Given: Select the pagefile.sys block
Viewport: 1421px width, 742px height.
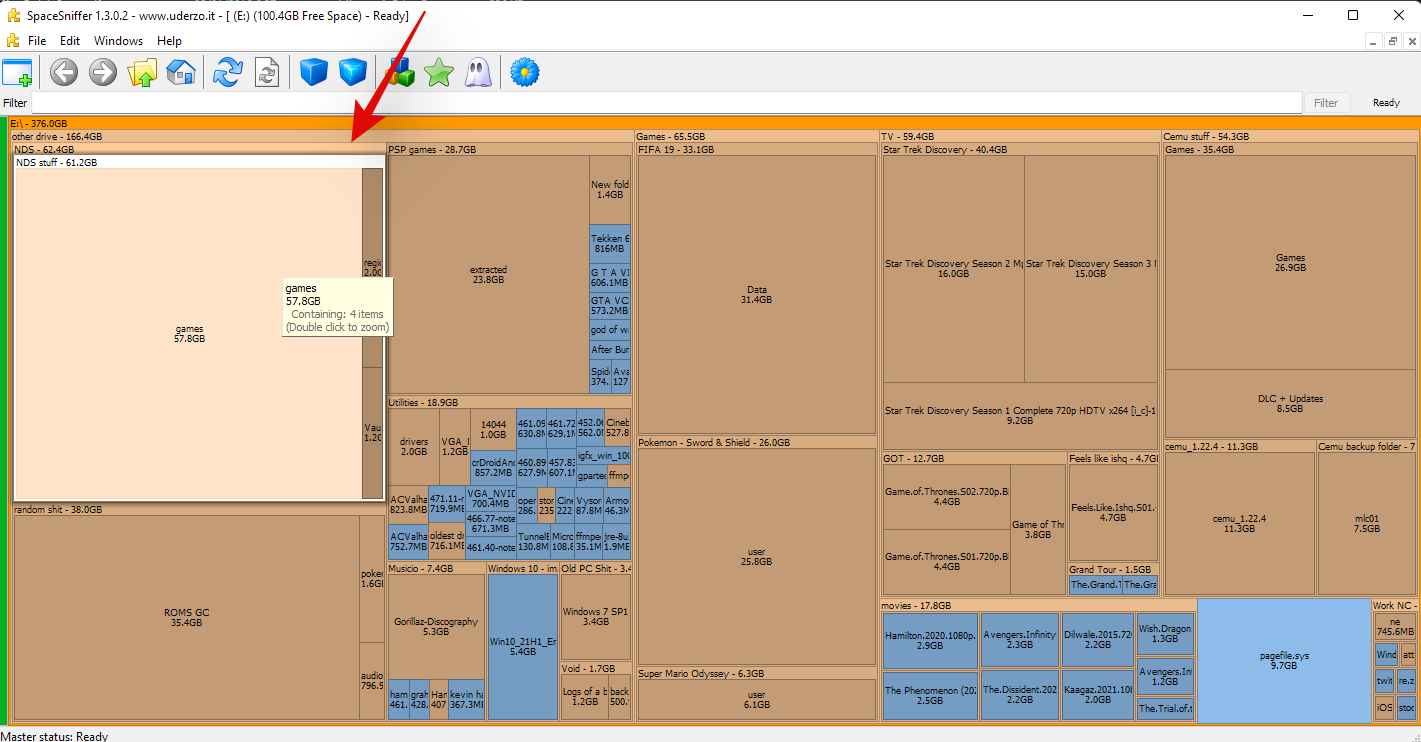Looking at the screenshot, I should [1284, 660].
